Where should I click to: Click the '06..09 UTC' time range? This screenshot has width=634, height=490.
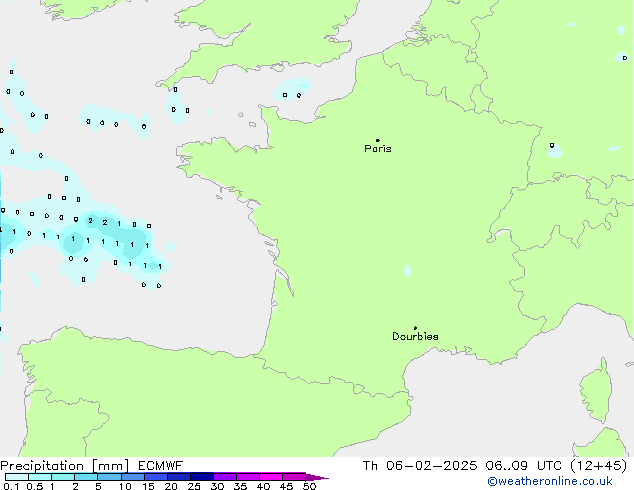pos(524,466)
